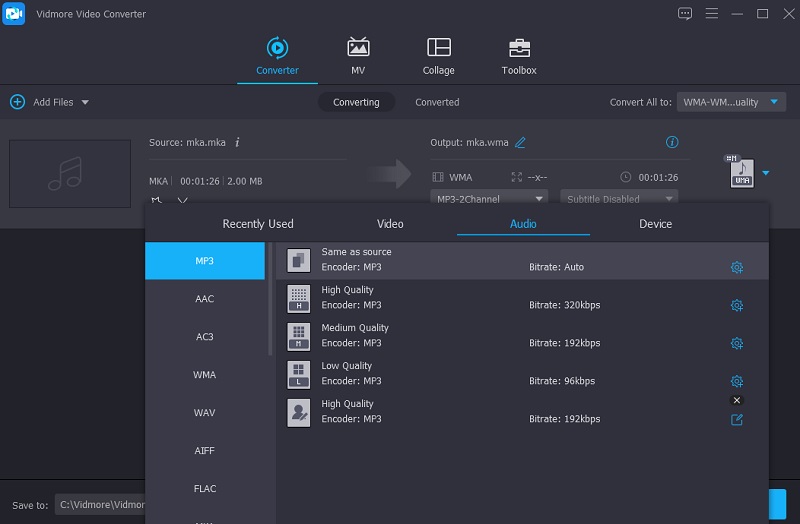This screenshot has height=524, width=800.
Task: Switch to the Device format tab
Action: tap(655, 224)
